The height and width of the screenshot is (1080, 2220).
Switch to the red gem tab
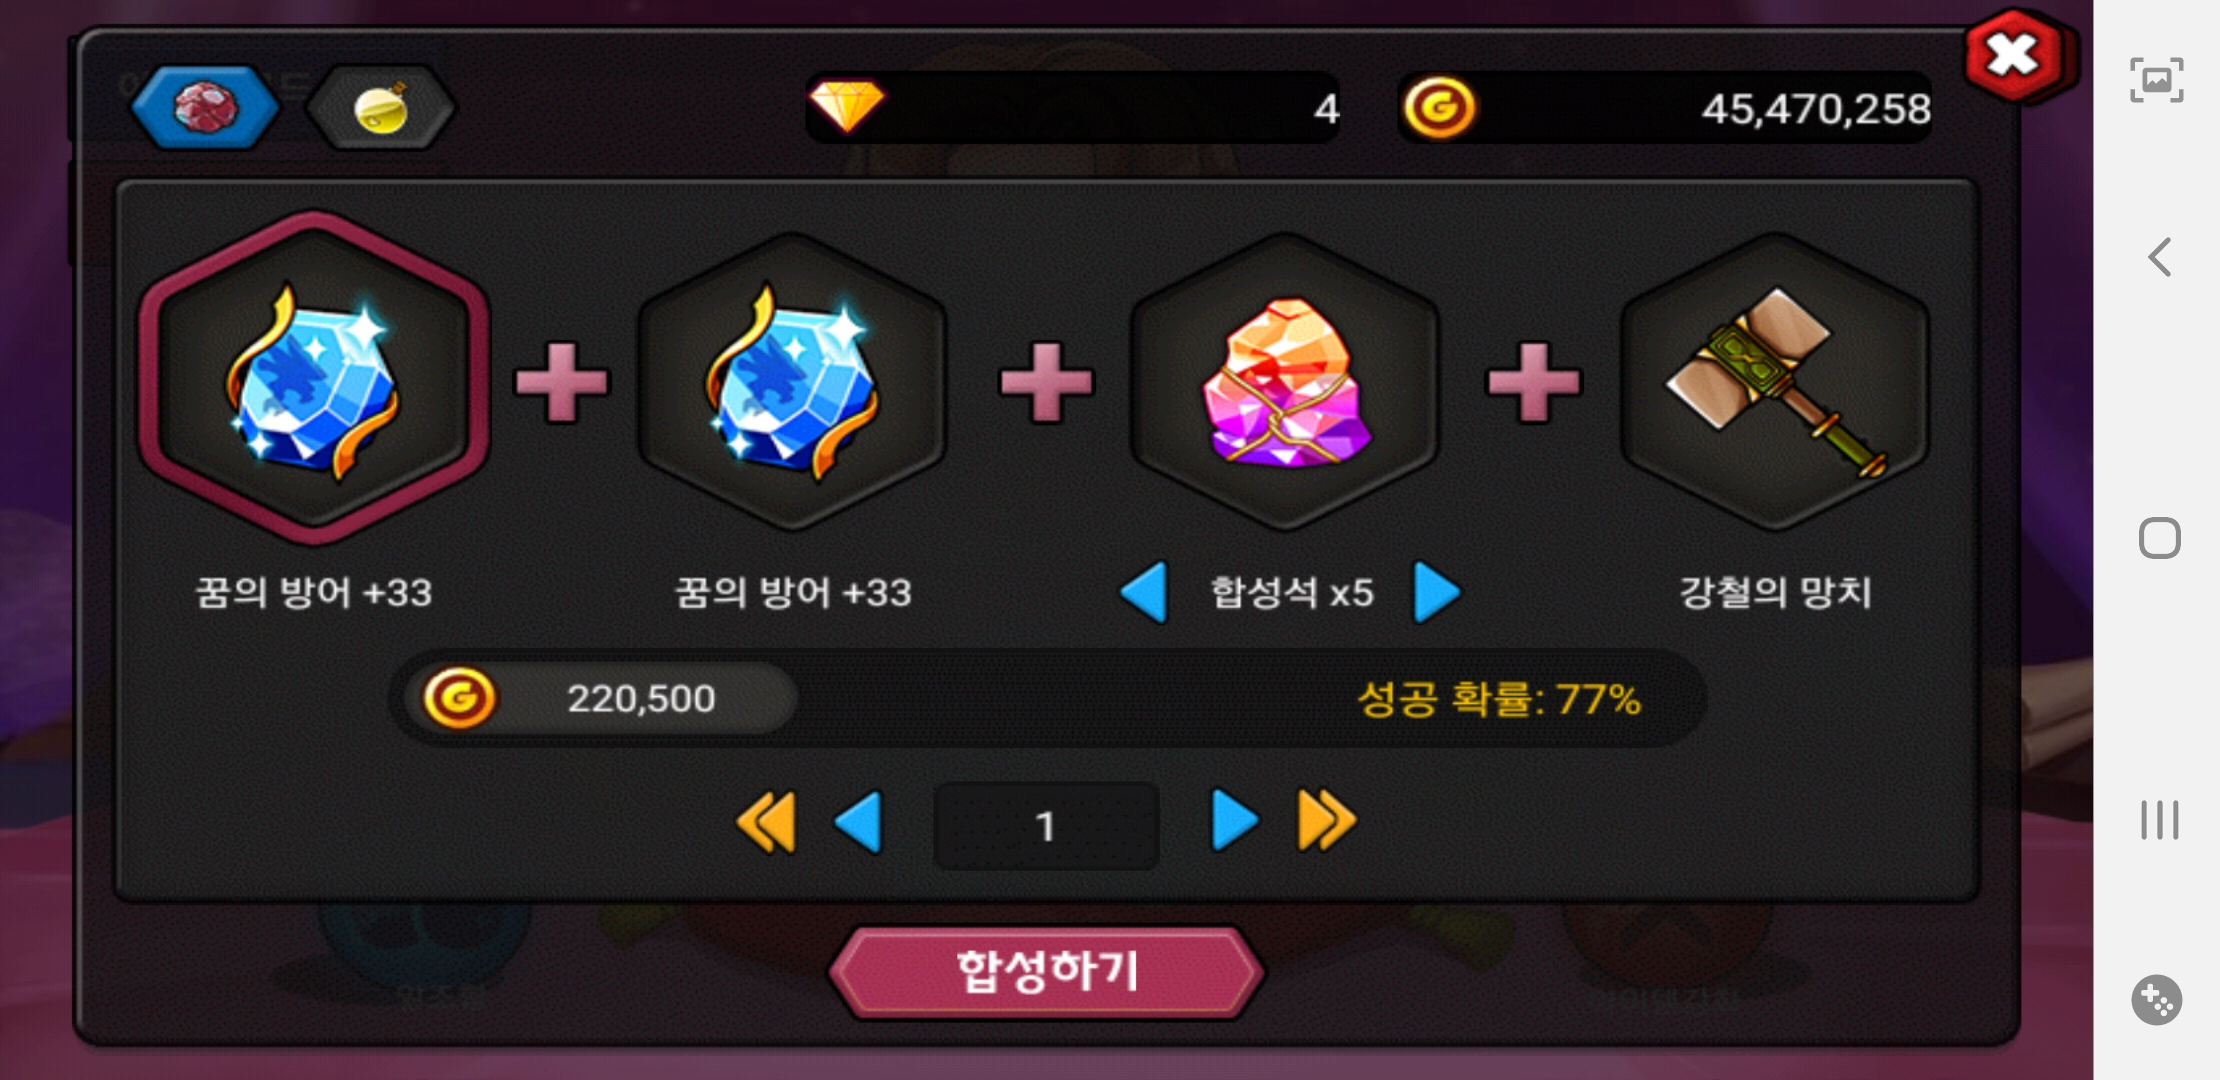[205, 107]
